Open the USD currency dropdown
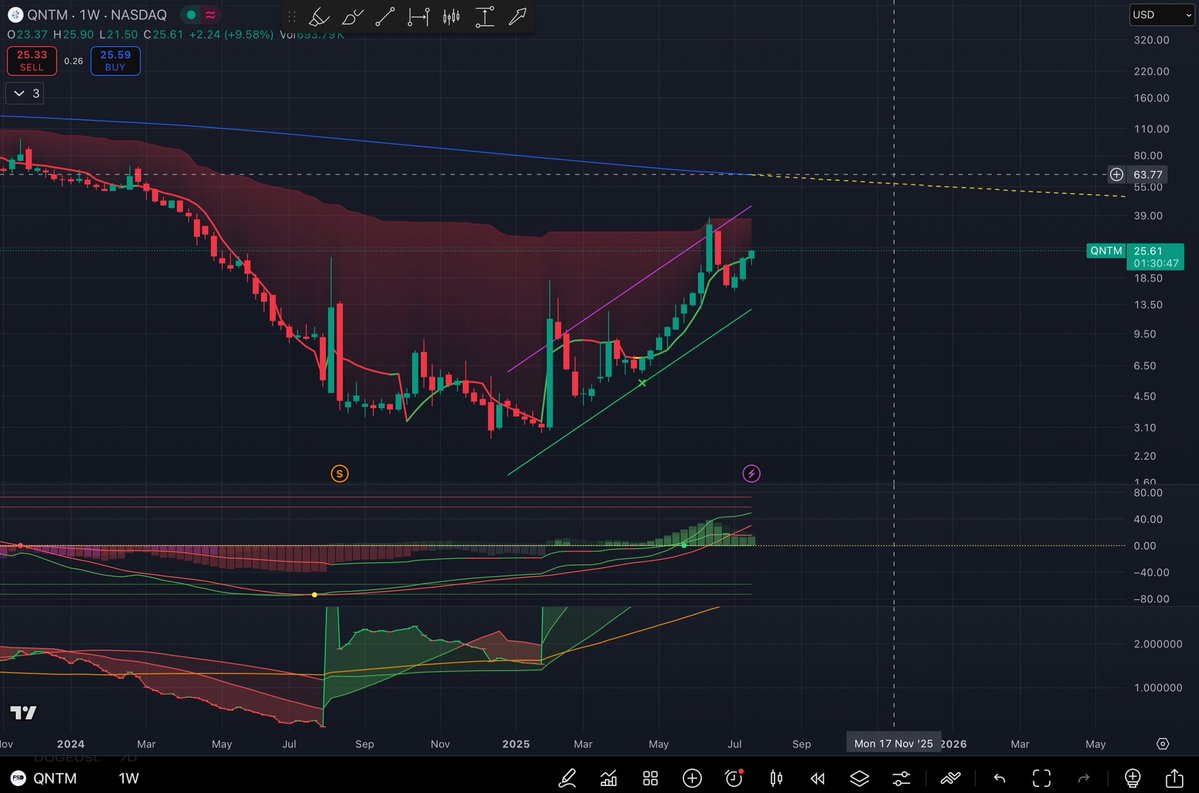Screen dimensions: 1199x793 pyautogui.click(x=1162, y=15)
